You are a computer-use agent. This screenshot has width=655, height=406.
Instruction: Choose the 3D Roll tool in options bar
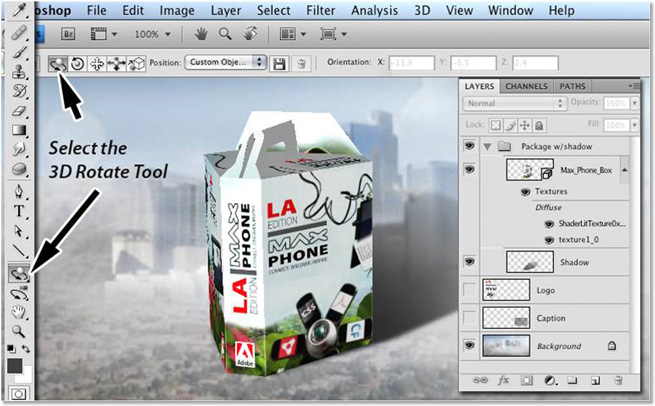[x=77, y=63]
